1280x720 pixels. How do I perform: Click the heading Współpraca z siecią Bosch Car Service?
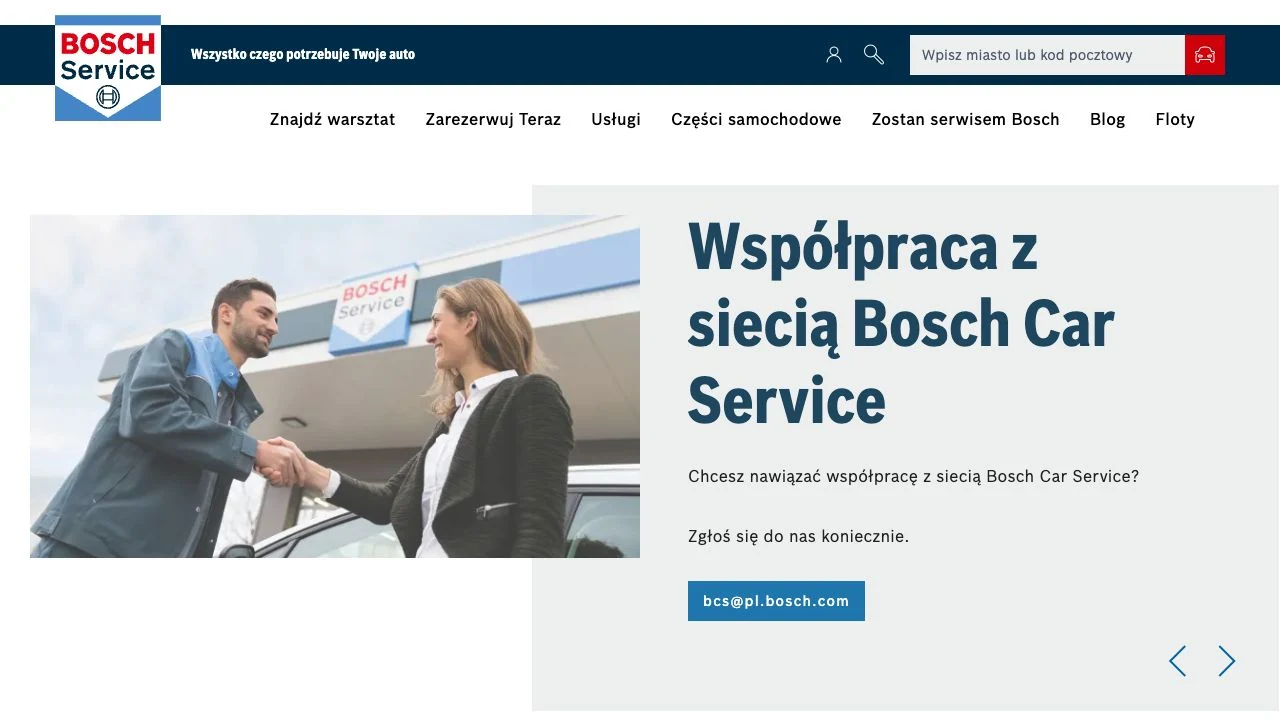coord(900,323)
